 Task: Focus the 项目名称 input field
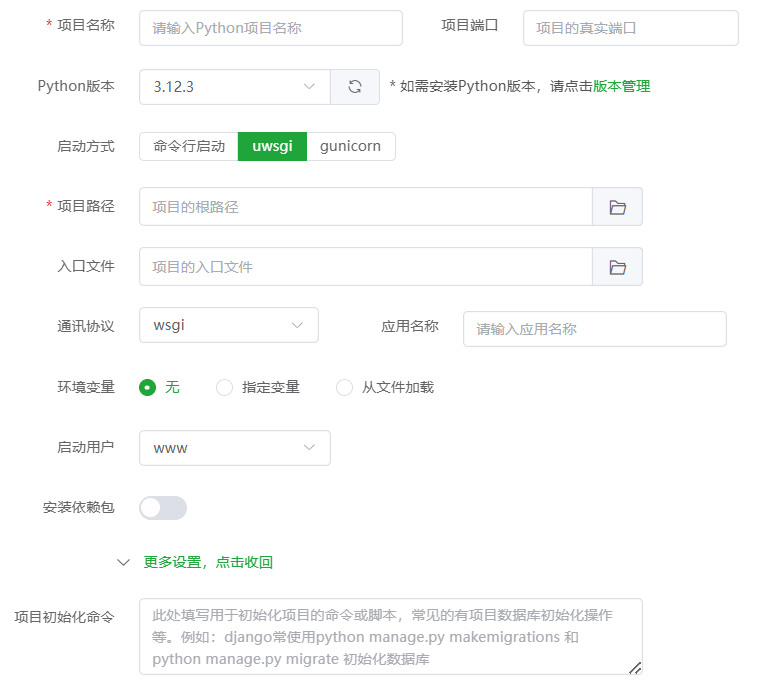pos(271,28)
